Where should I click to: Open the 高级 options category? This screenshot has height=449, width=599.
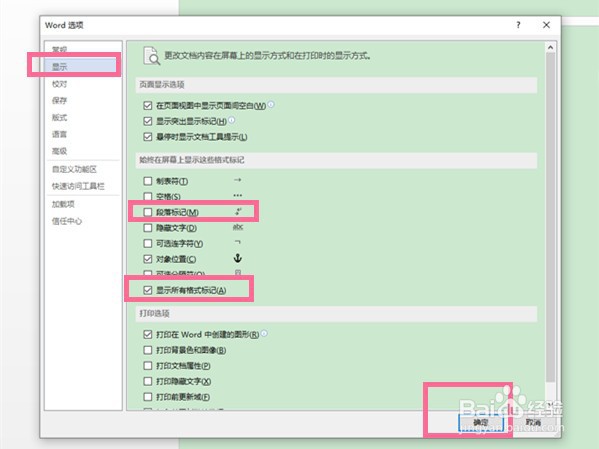point(59,151)
